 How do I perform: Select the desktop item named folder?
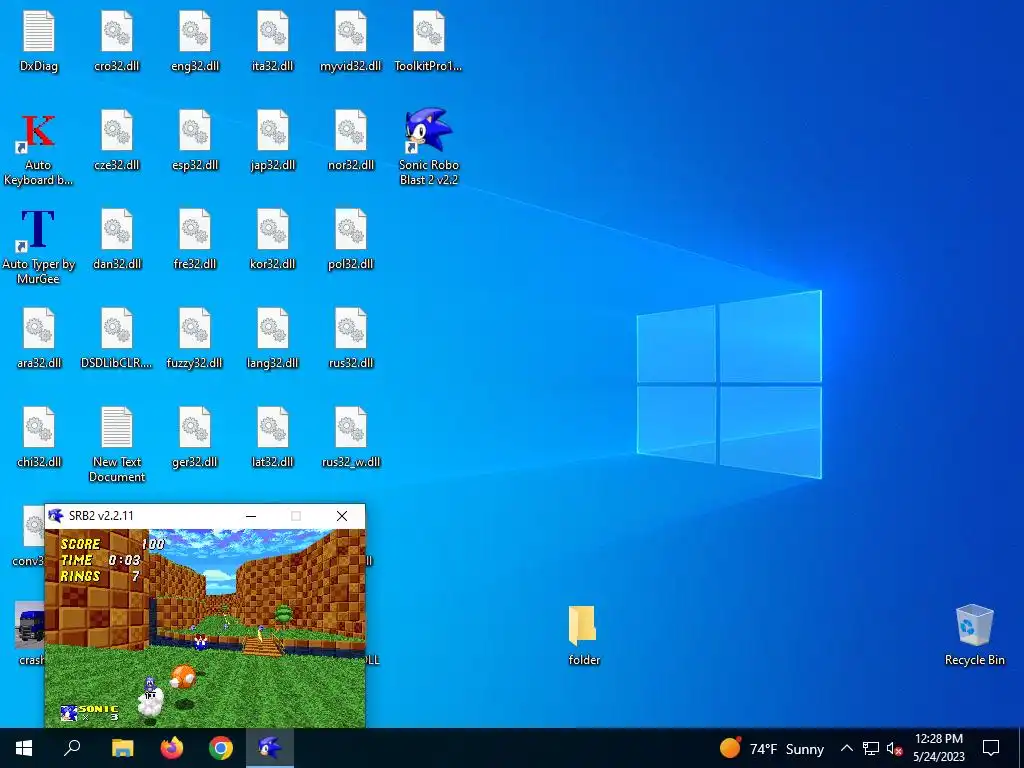[583, 635]
